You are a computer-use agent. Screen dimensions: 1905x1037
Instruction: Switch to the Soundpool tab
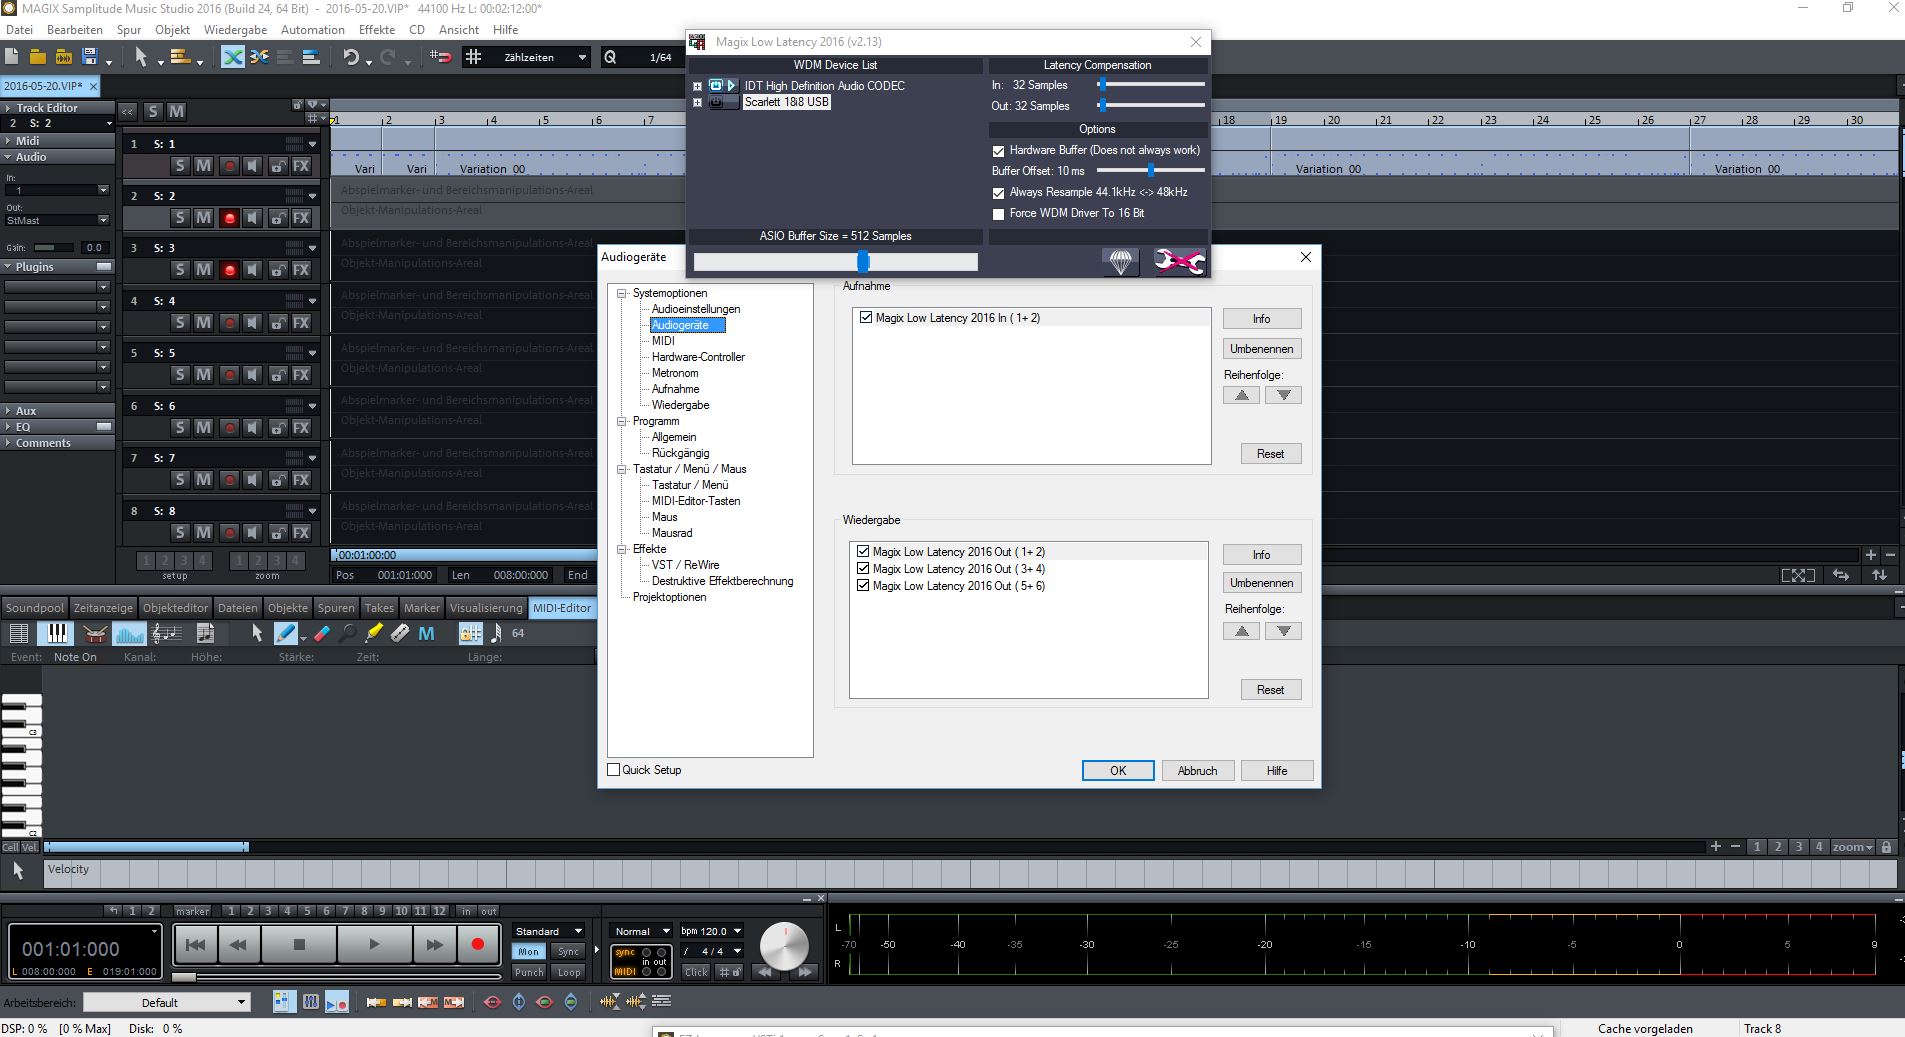tap(34, 608)
